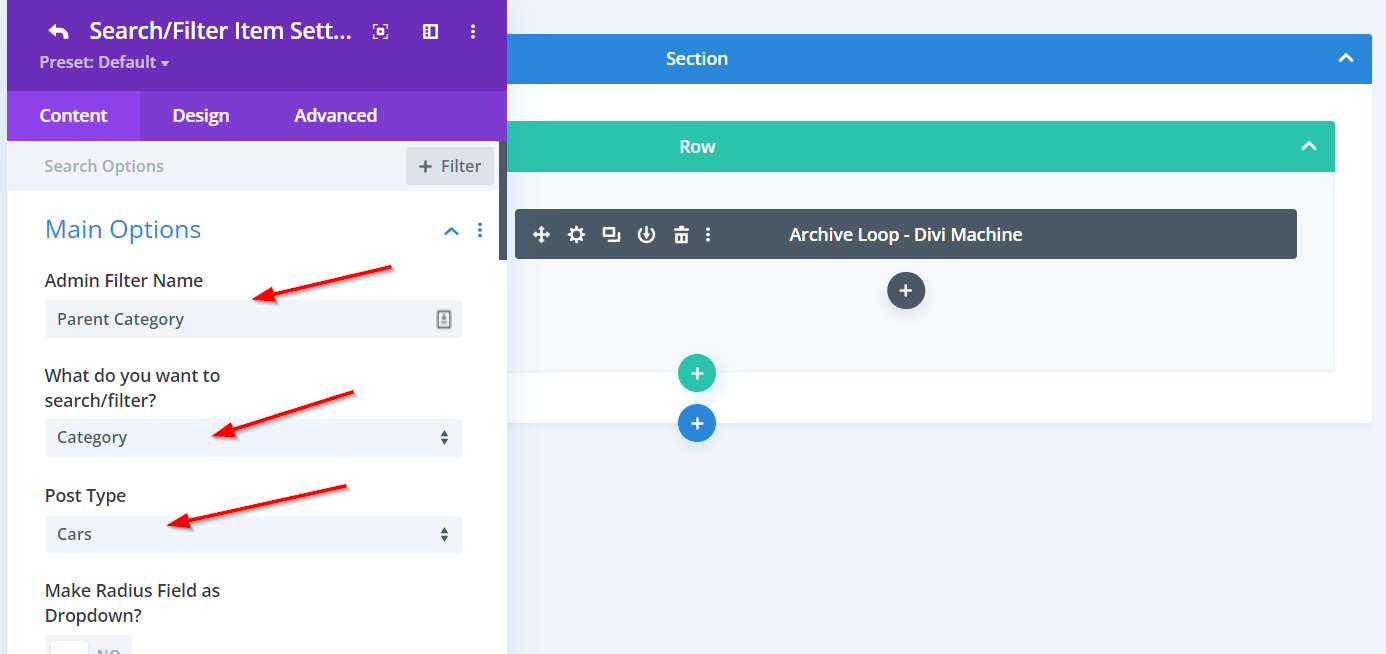
Task: Open Archive Loop module settings gear
Action: 576,235
